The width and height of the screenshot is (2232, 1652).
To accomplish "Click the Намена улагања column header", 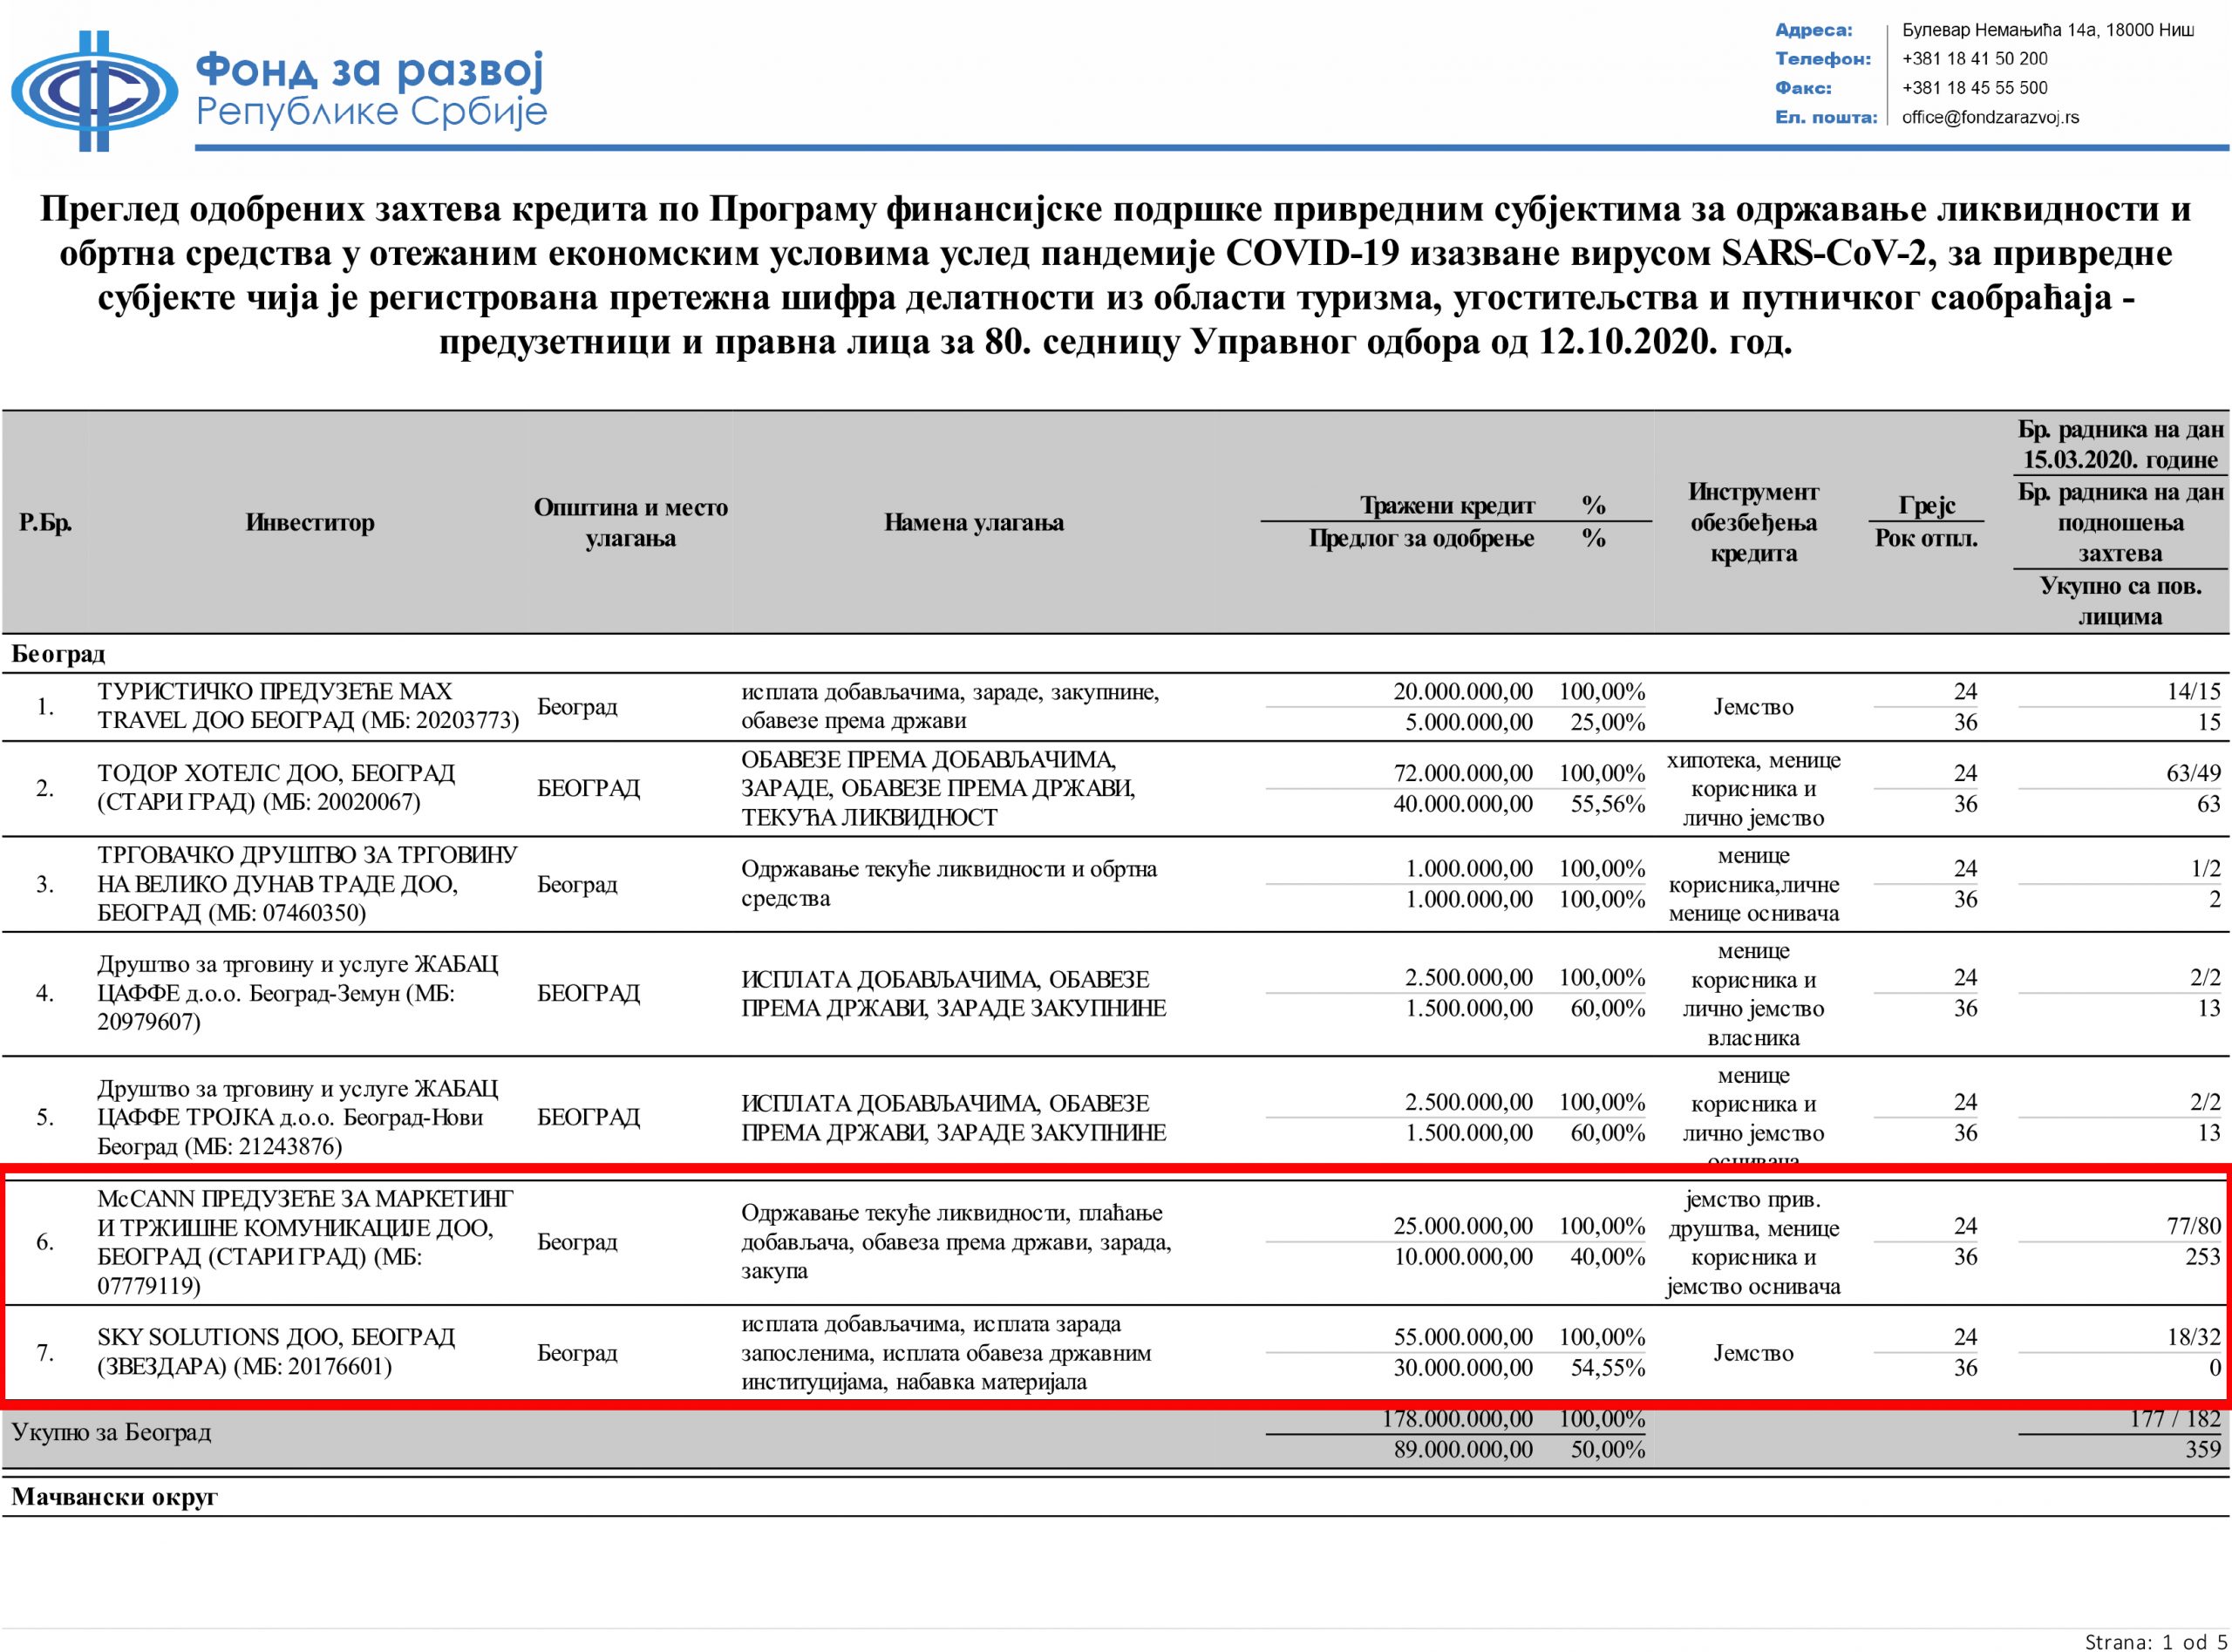I will [973, 522].
